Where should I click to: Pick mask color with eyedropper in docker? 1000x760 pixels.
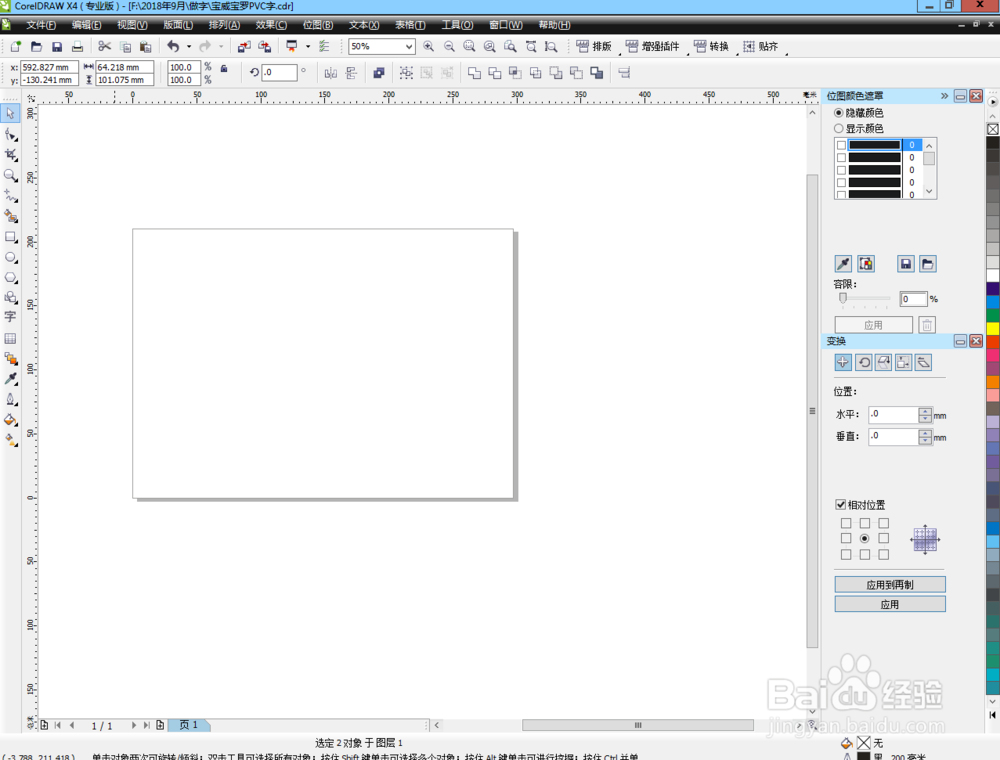point(843,263)
